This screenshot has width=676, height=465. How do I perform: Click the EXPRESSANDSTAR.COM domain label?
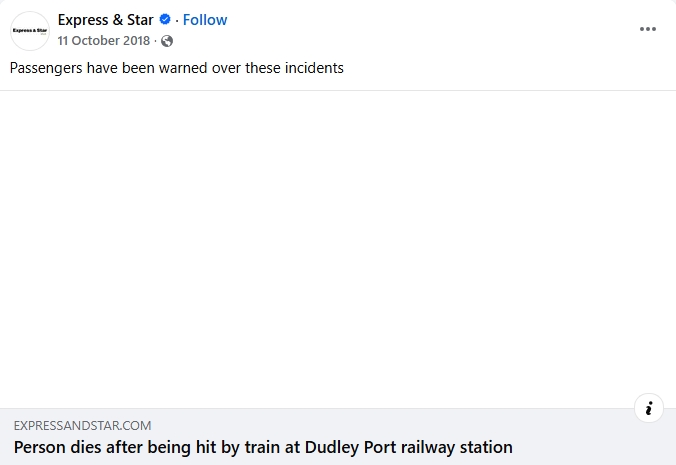83,426
